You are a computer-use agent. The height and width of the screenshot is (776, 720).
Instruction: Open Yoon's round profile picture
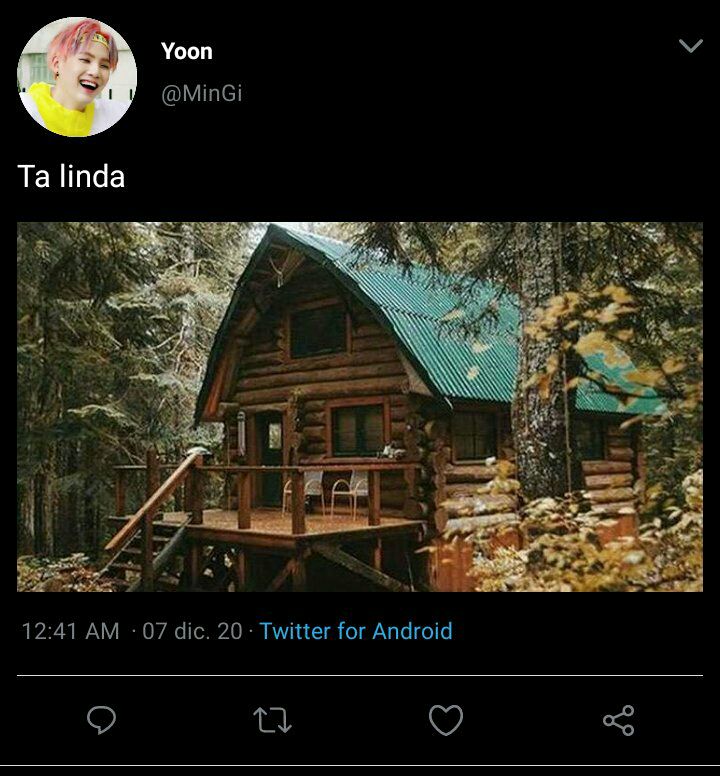77,77
